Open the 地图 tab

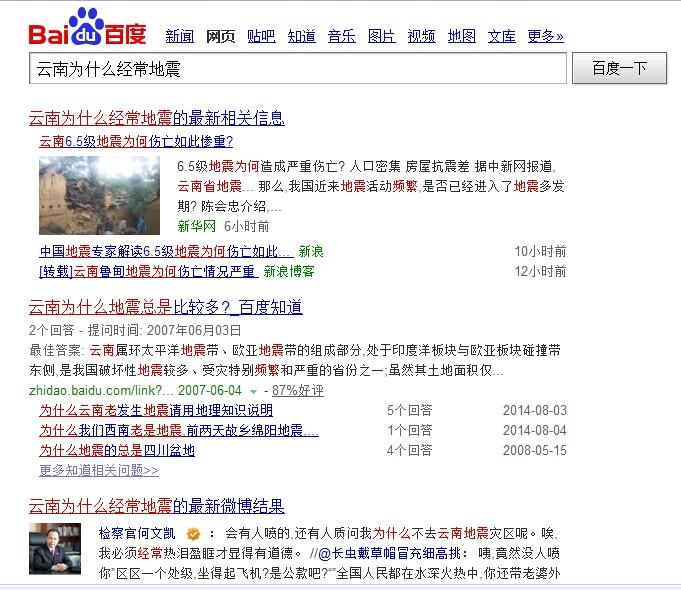[x=462, y=36]
